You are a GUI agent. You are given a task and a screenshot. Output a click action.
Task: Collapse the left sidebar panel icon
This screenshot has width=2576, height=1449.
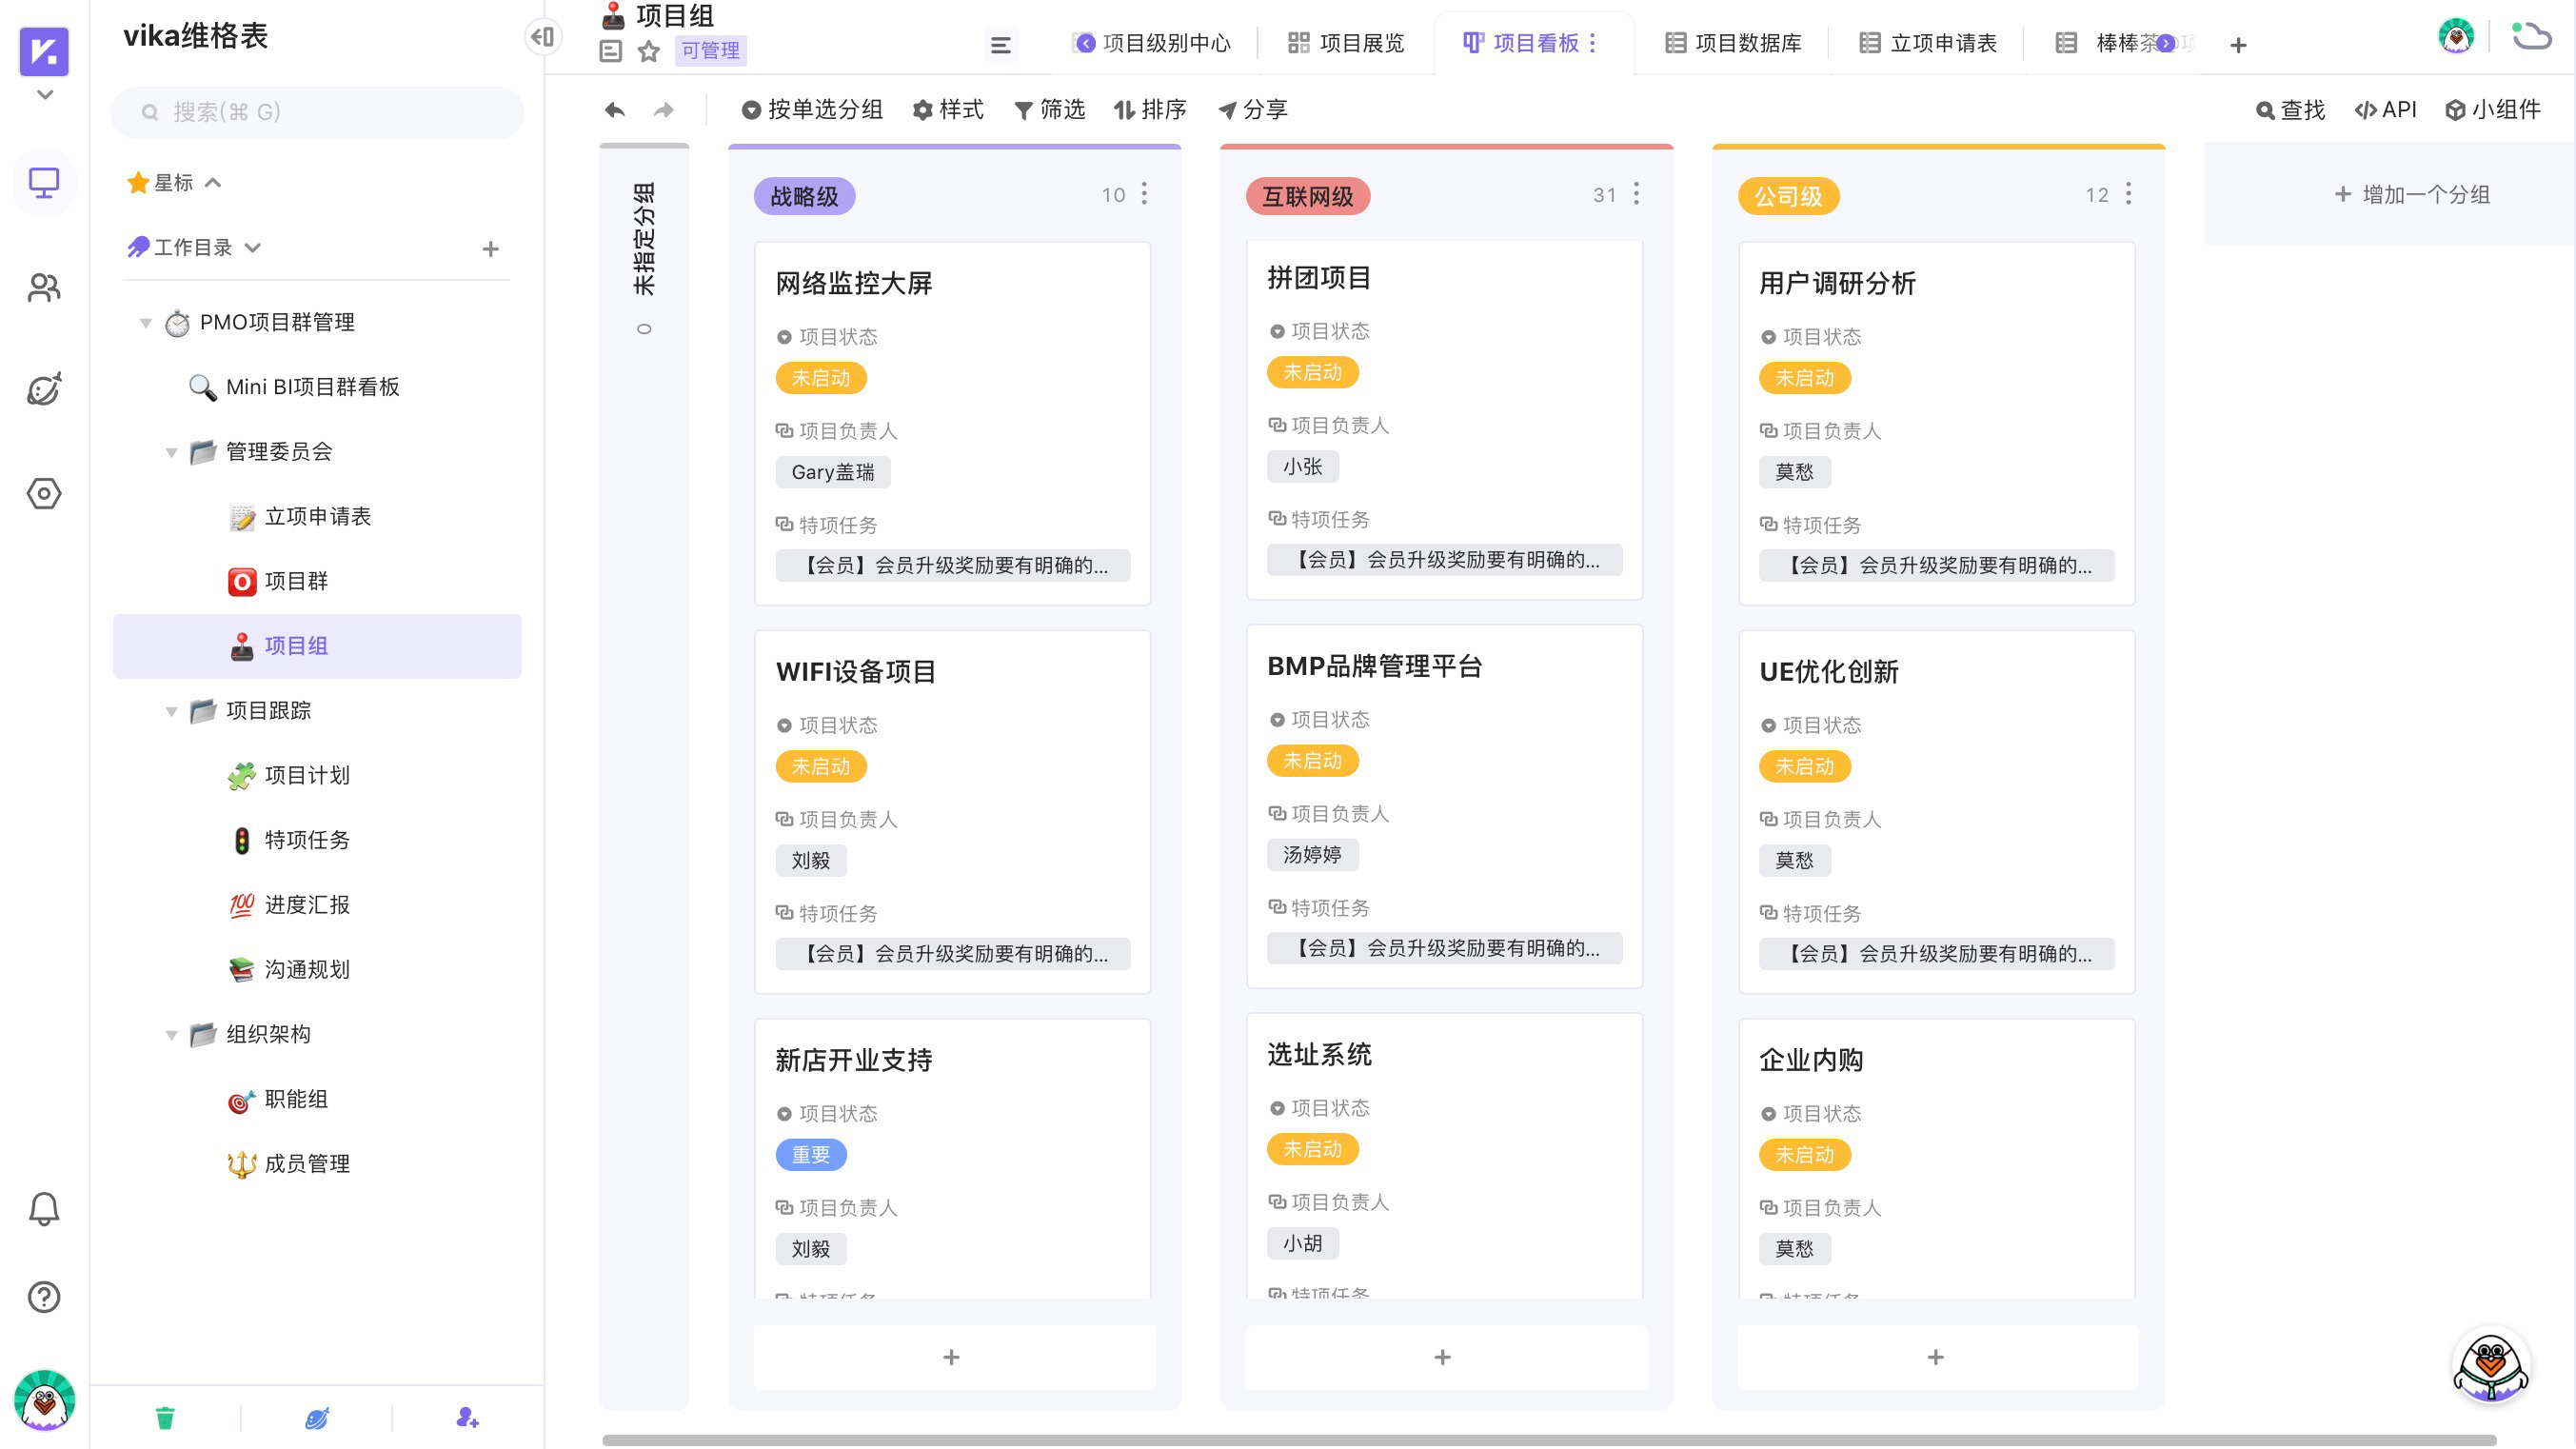tap(543, 37)
